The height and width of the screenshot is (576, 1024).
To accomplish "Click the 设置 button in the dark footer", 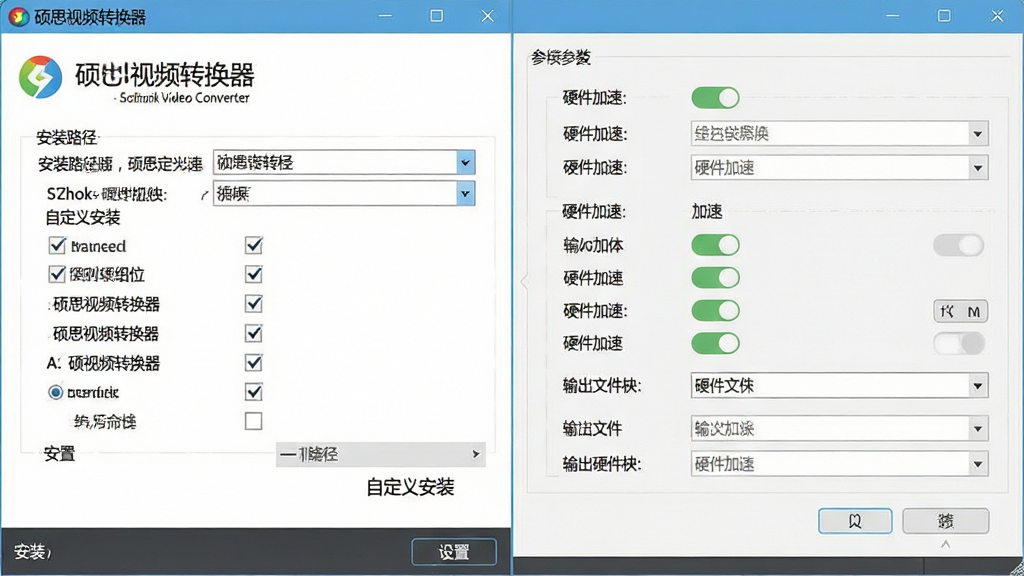I will point(454,552).
